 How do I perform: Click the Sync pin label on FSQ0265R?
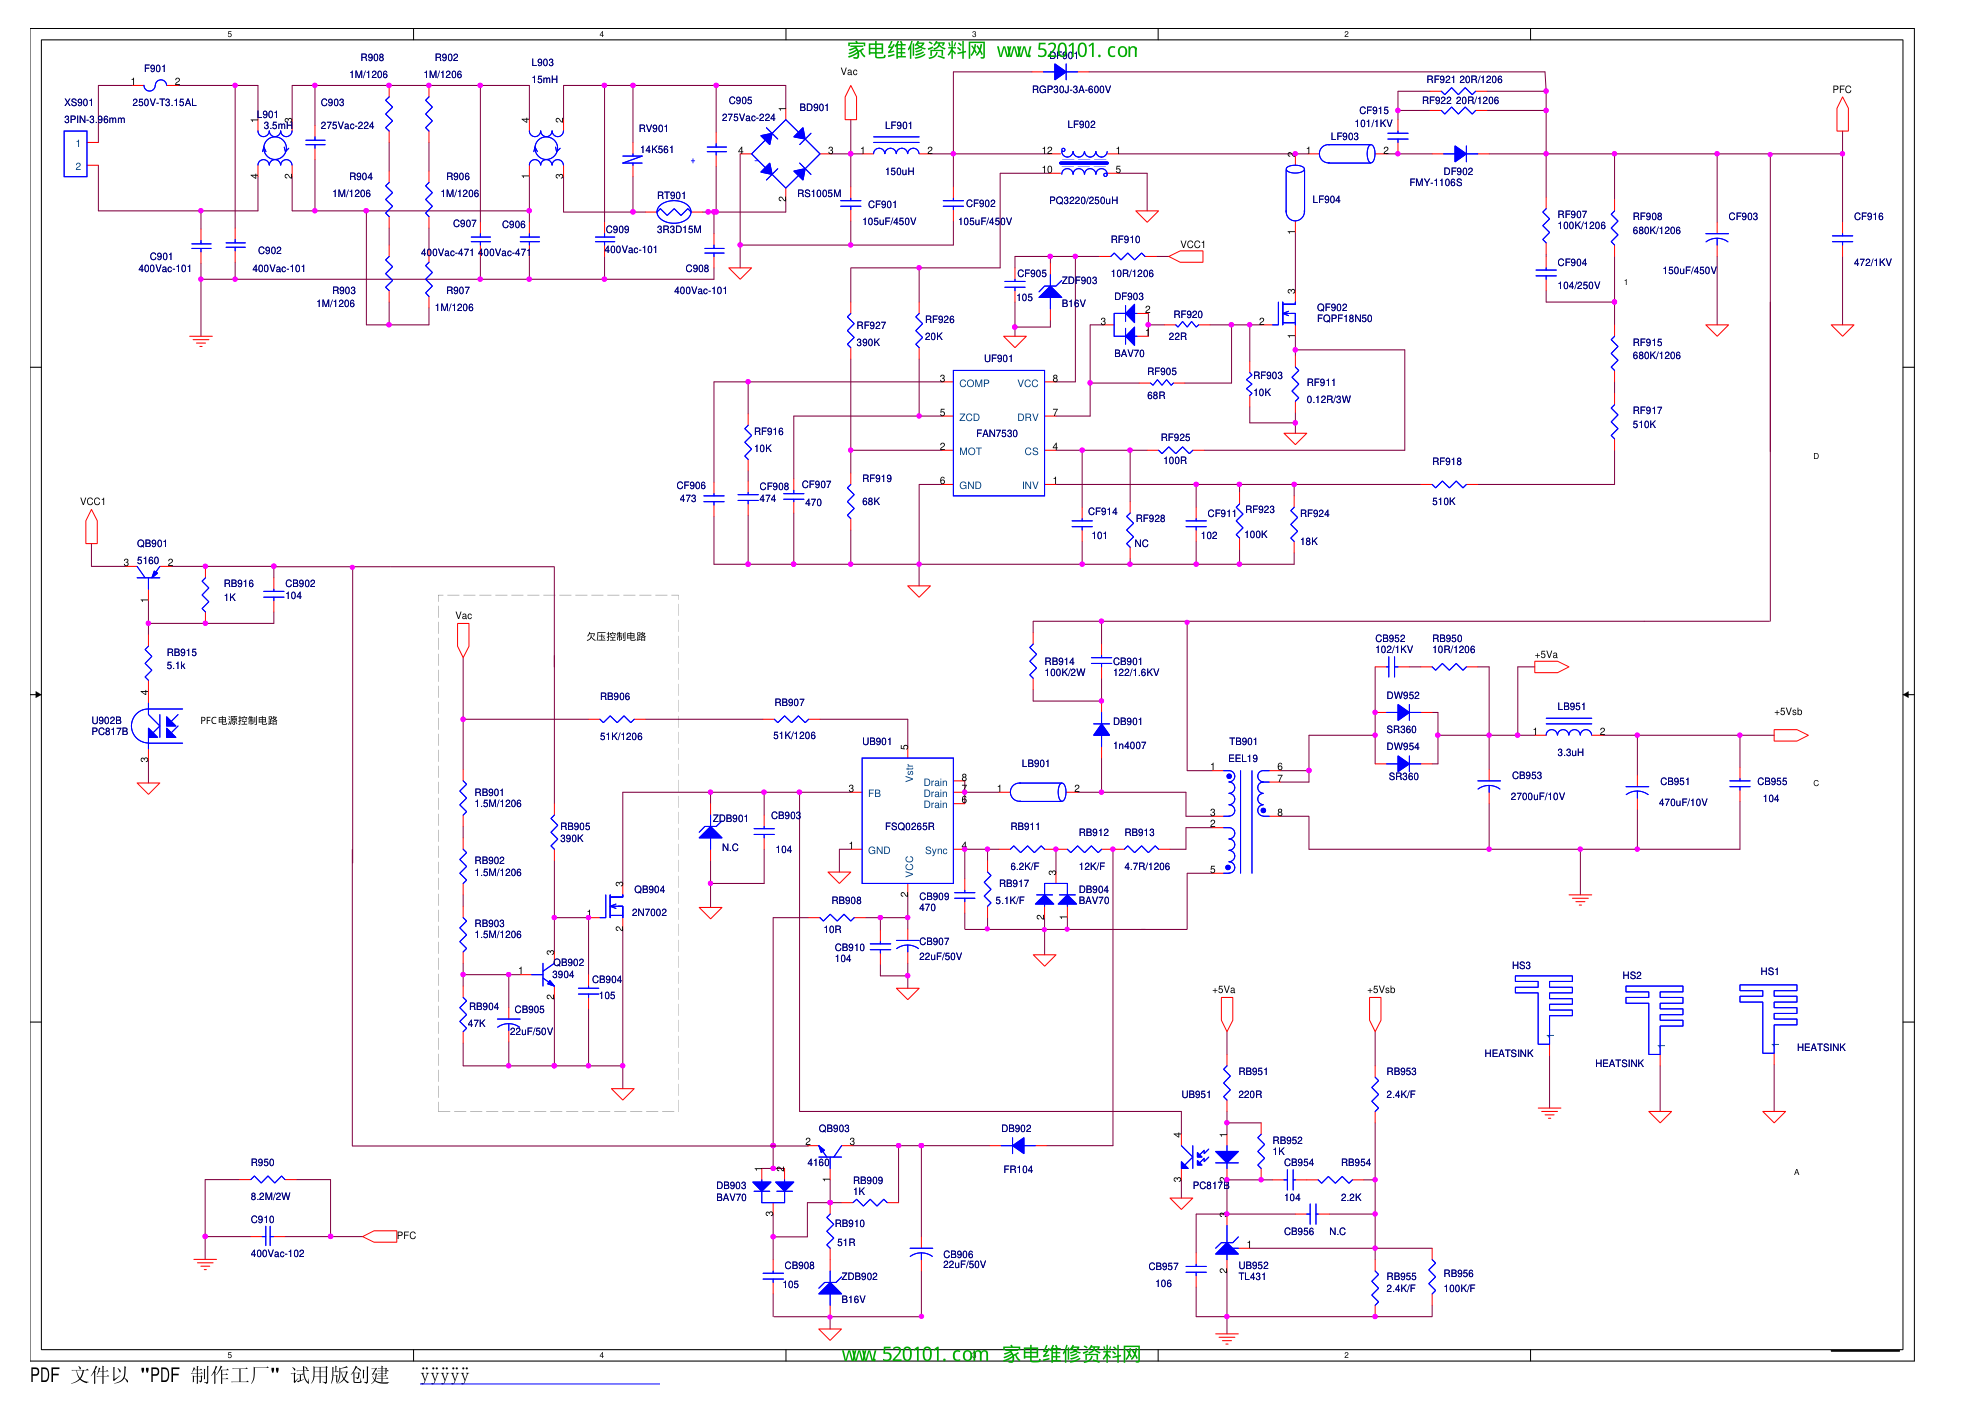tap(936, 851)
